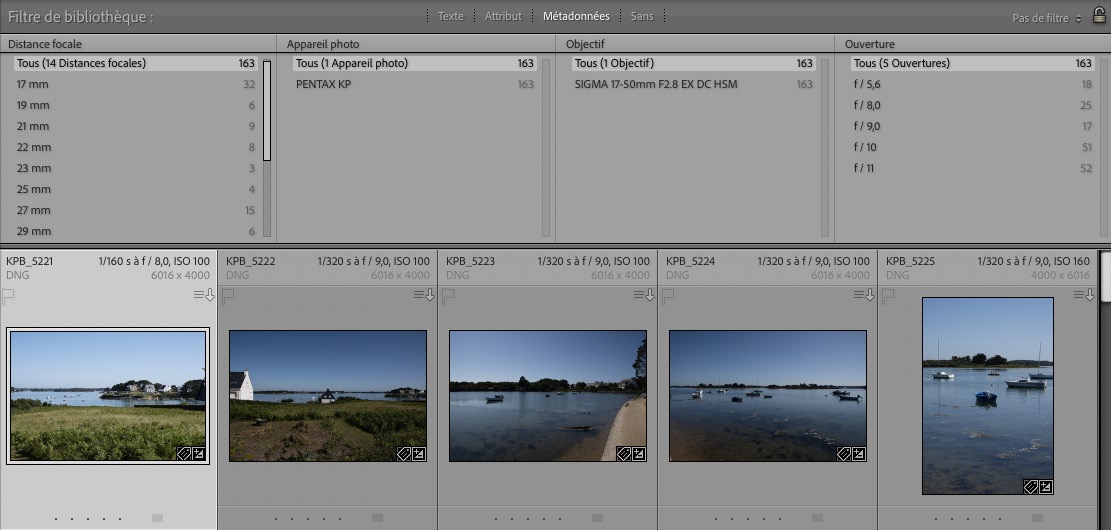Image resolution: width=1111 pixels, height=530 pixels.
Task: Toggle the pick flag on KPB_5225
Action: pyautogui.click(x=889, y=295)
